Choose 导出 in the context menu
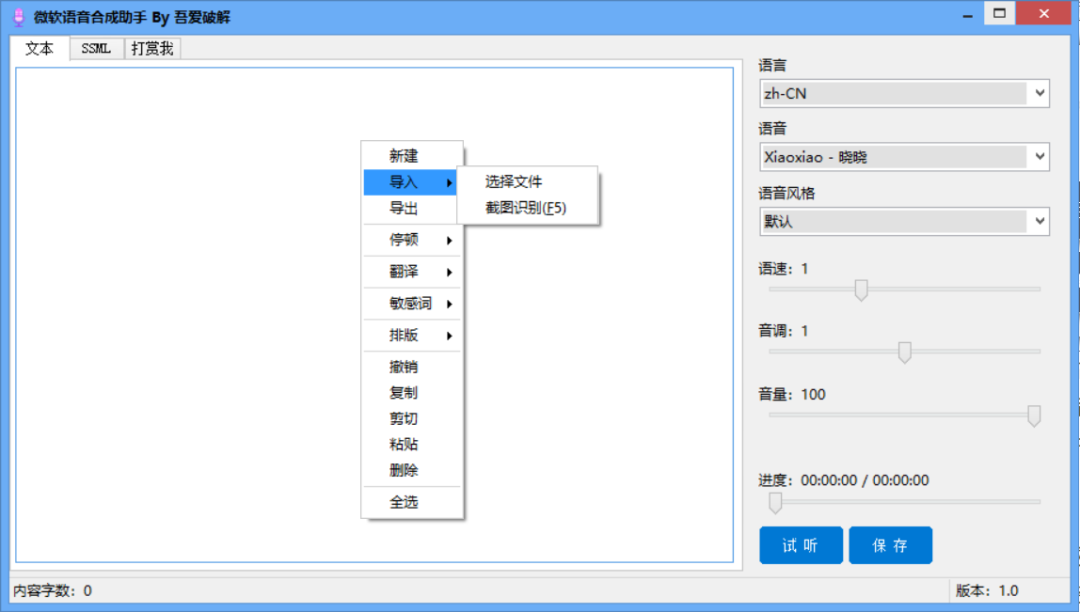 pos(404,208)
